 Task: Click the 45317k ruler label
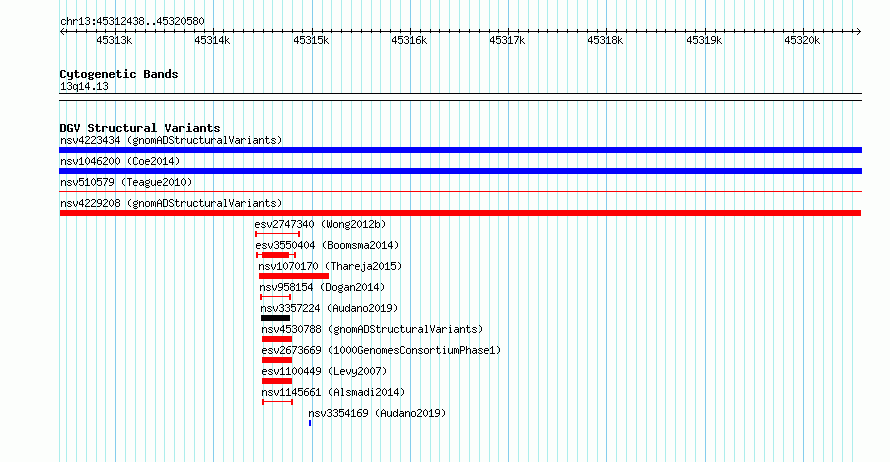click(507, 40)
